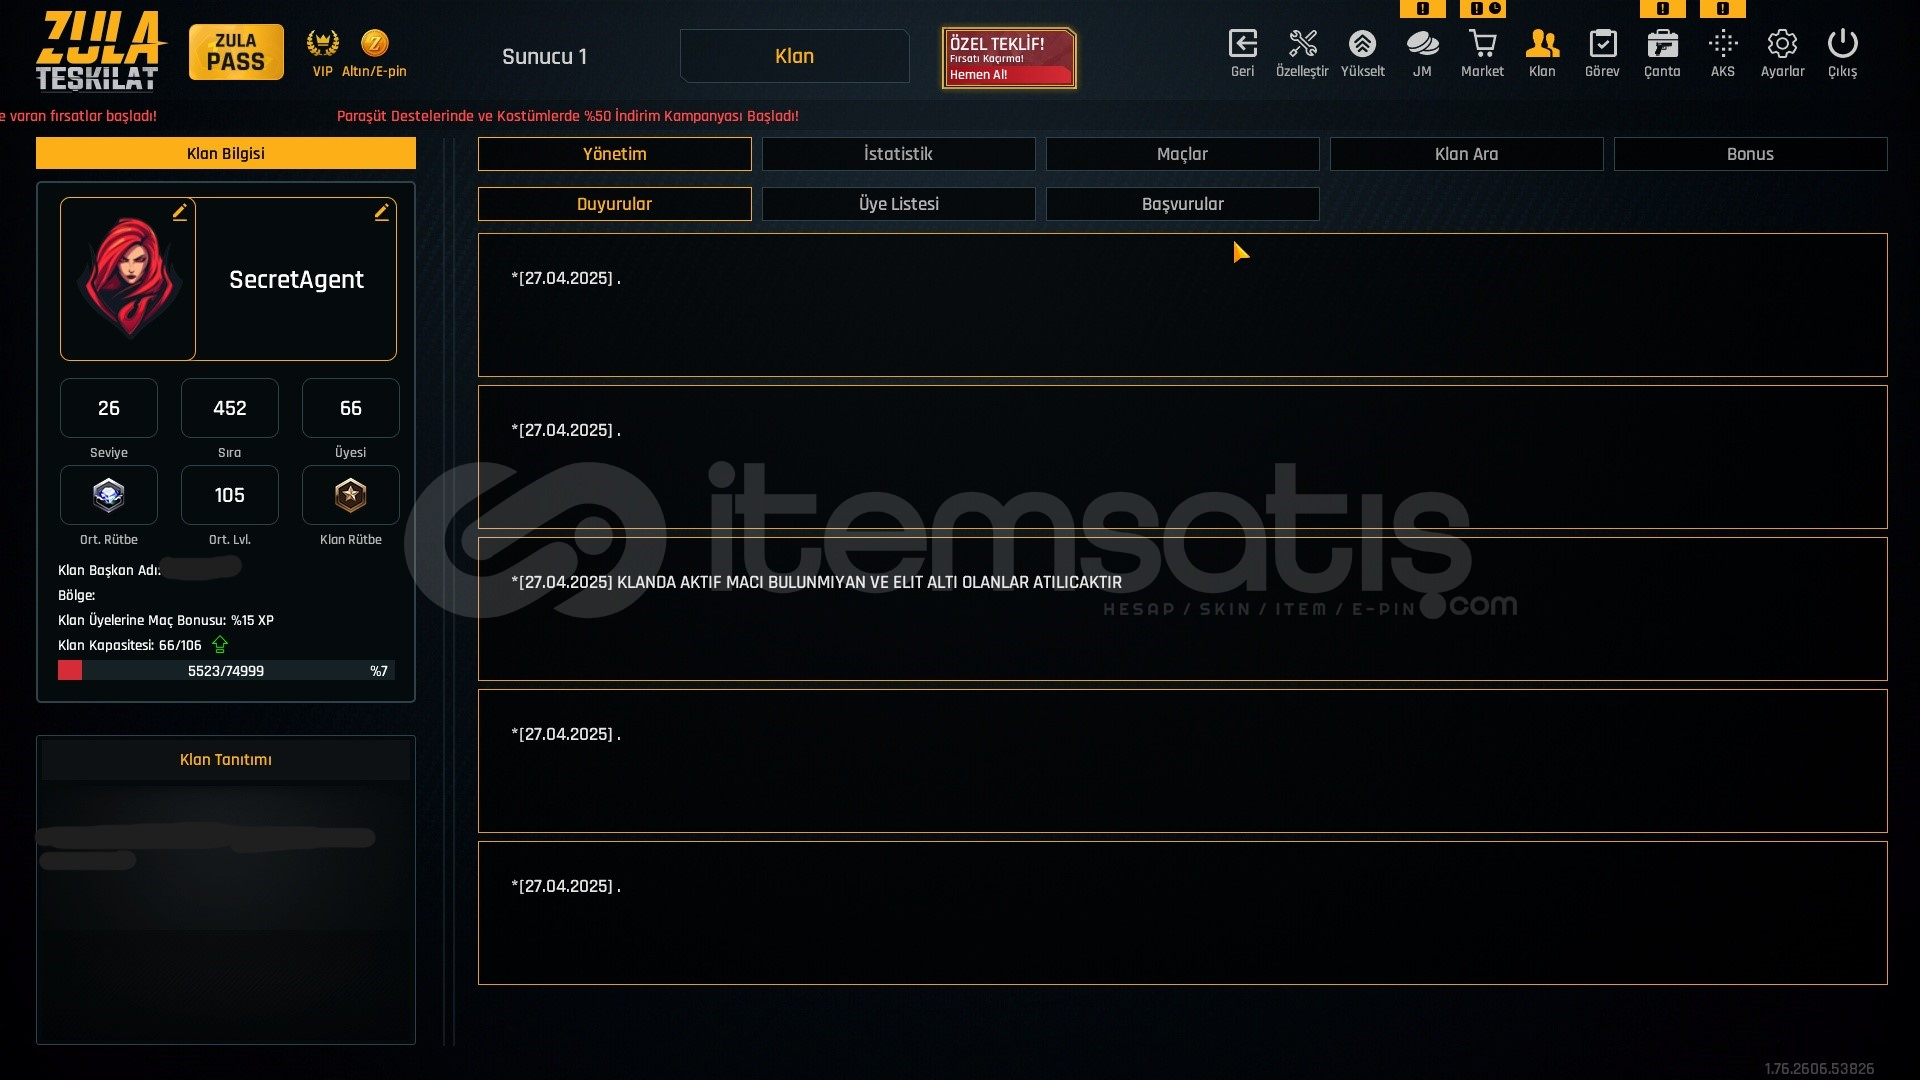This screenshot has width=1920, height=1080.
Task: Click the Zula Teşkilat logo
Action: (x=99, y=50)
